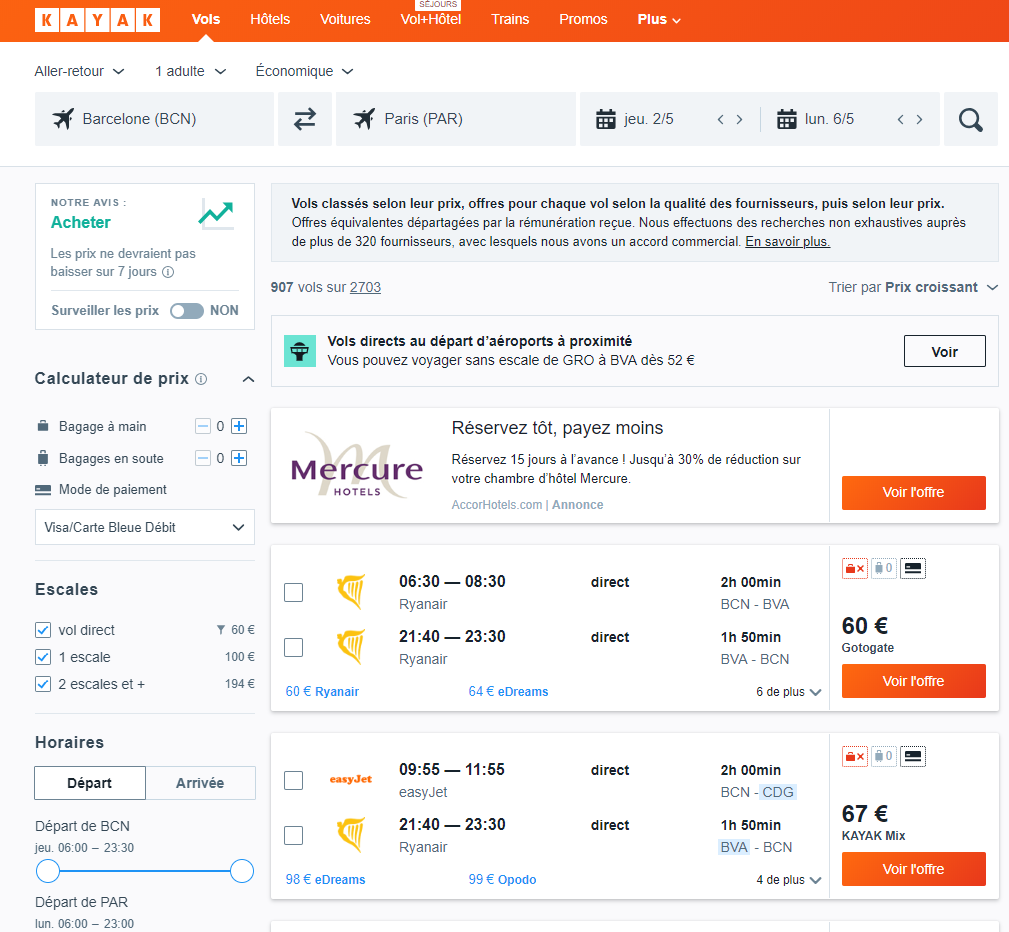Click the return date calendar icon
1009x932 pixels.
click(x=786, y=119)
